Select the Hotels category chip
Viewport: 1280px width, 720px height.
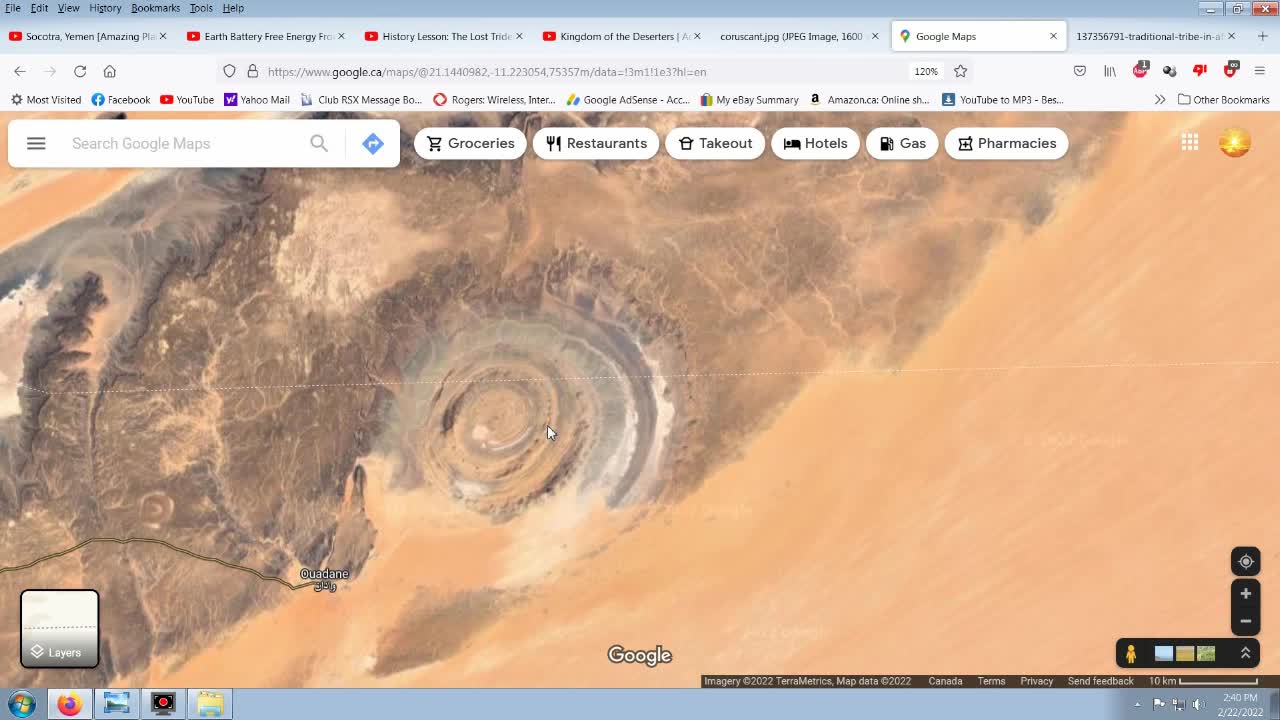tap(815, 143)
